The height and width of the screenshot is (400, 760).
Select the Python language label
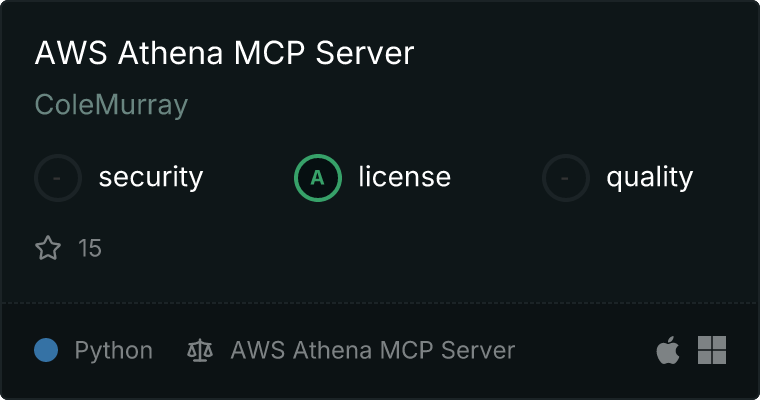click(x=114, y=350)
